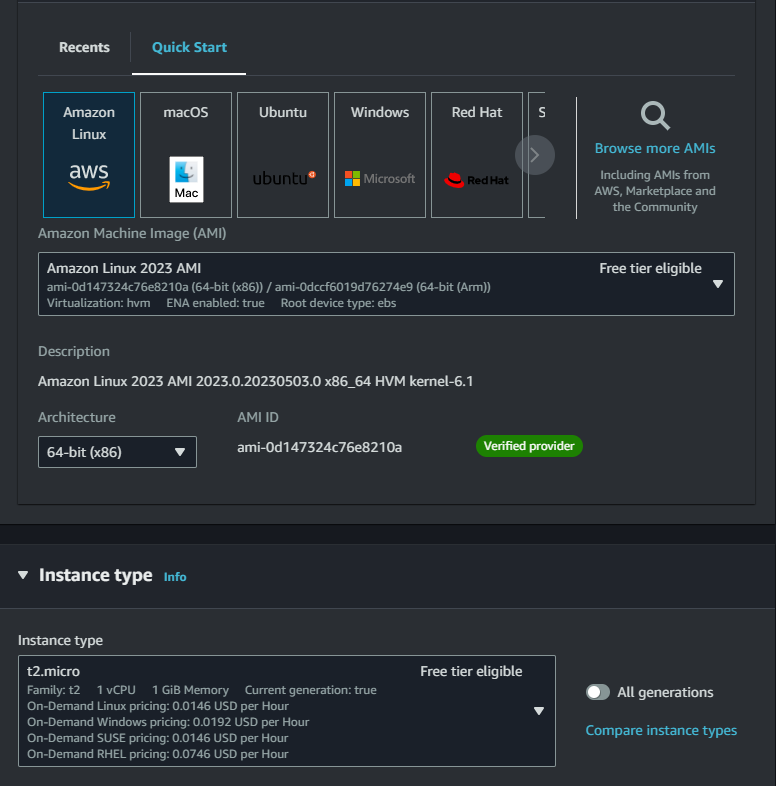Open the Instance type Info link
The width and height of the screenshot is (776, 786).
point(175,577)
